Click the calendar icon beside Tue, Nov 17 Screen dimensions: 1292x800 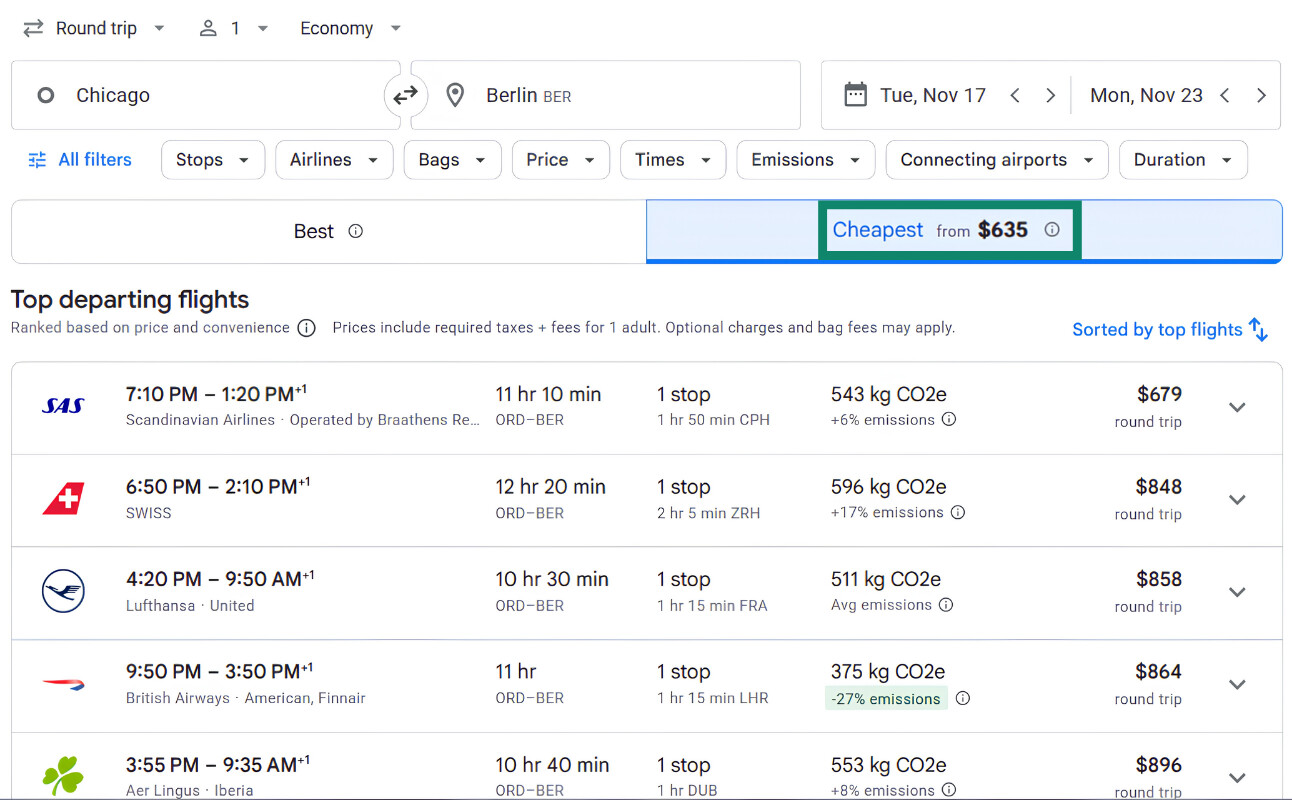point(855,96)
